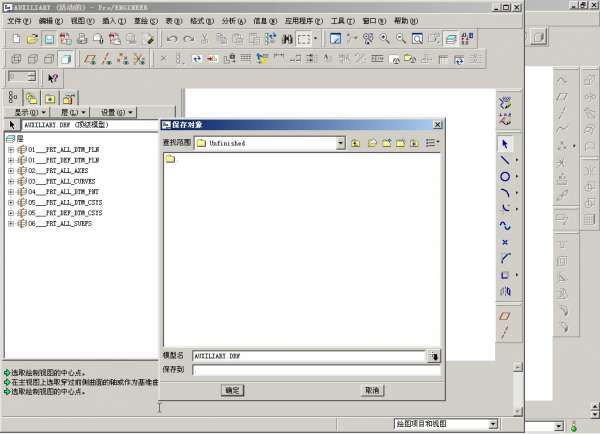Open the 视图 menu
Screen dimensions: 600x434
click(82, 21)
